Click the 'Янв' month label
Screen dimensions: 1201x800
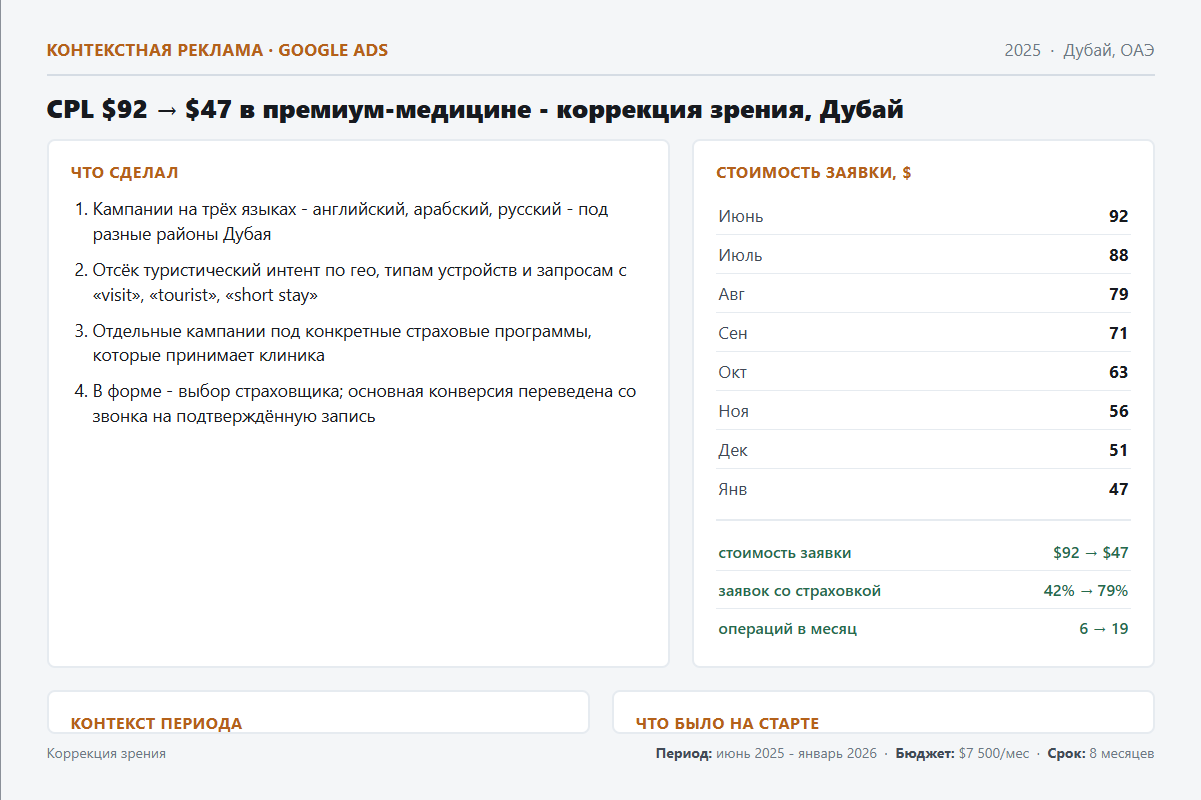pos(732,489)
